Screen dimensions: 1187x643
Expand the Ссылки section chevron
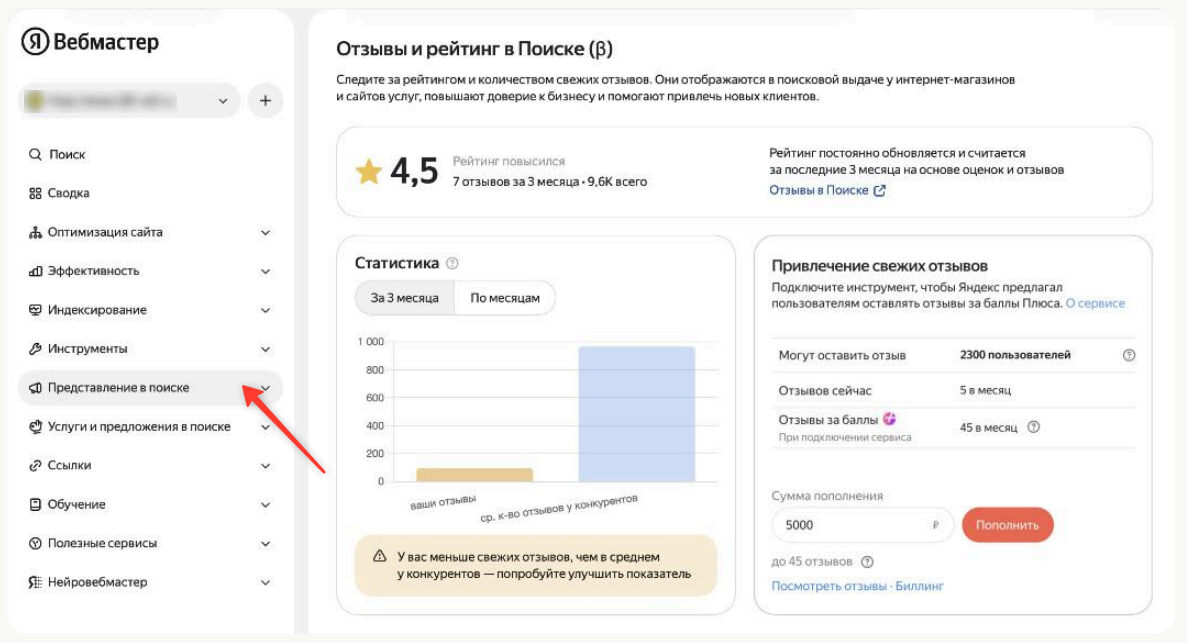coord(266,467)
